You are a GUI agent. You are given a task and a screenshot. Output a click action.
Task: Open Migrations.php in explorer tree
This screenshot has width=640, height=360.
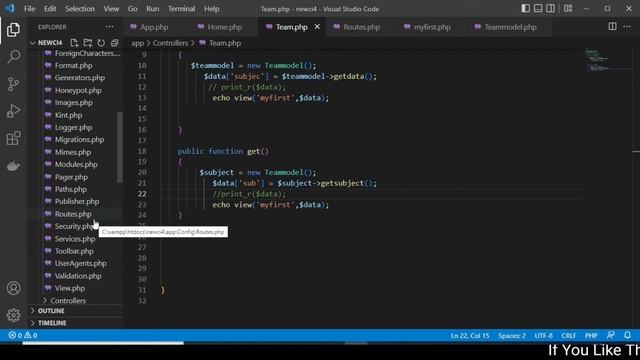(79, 140)
